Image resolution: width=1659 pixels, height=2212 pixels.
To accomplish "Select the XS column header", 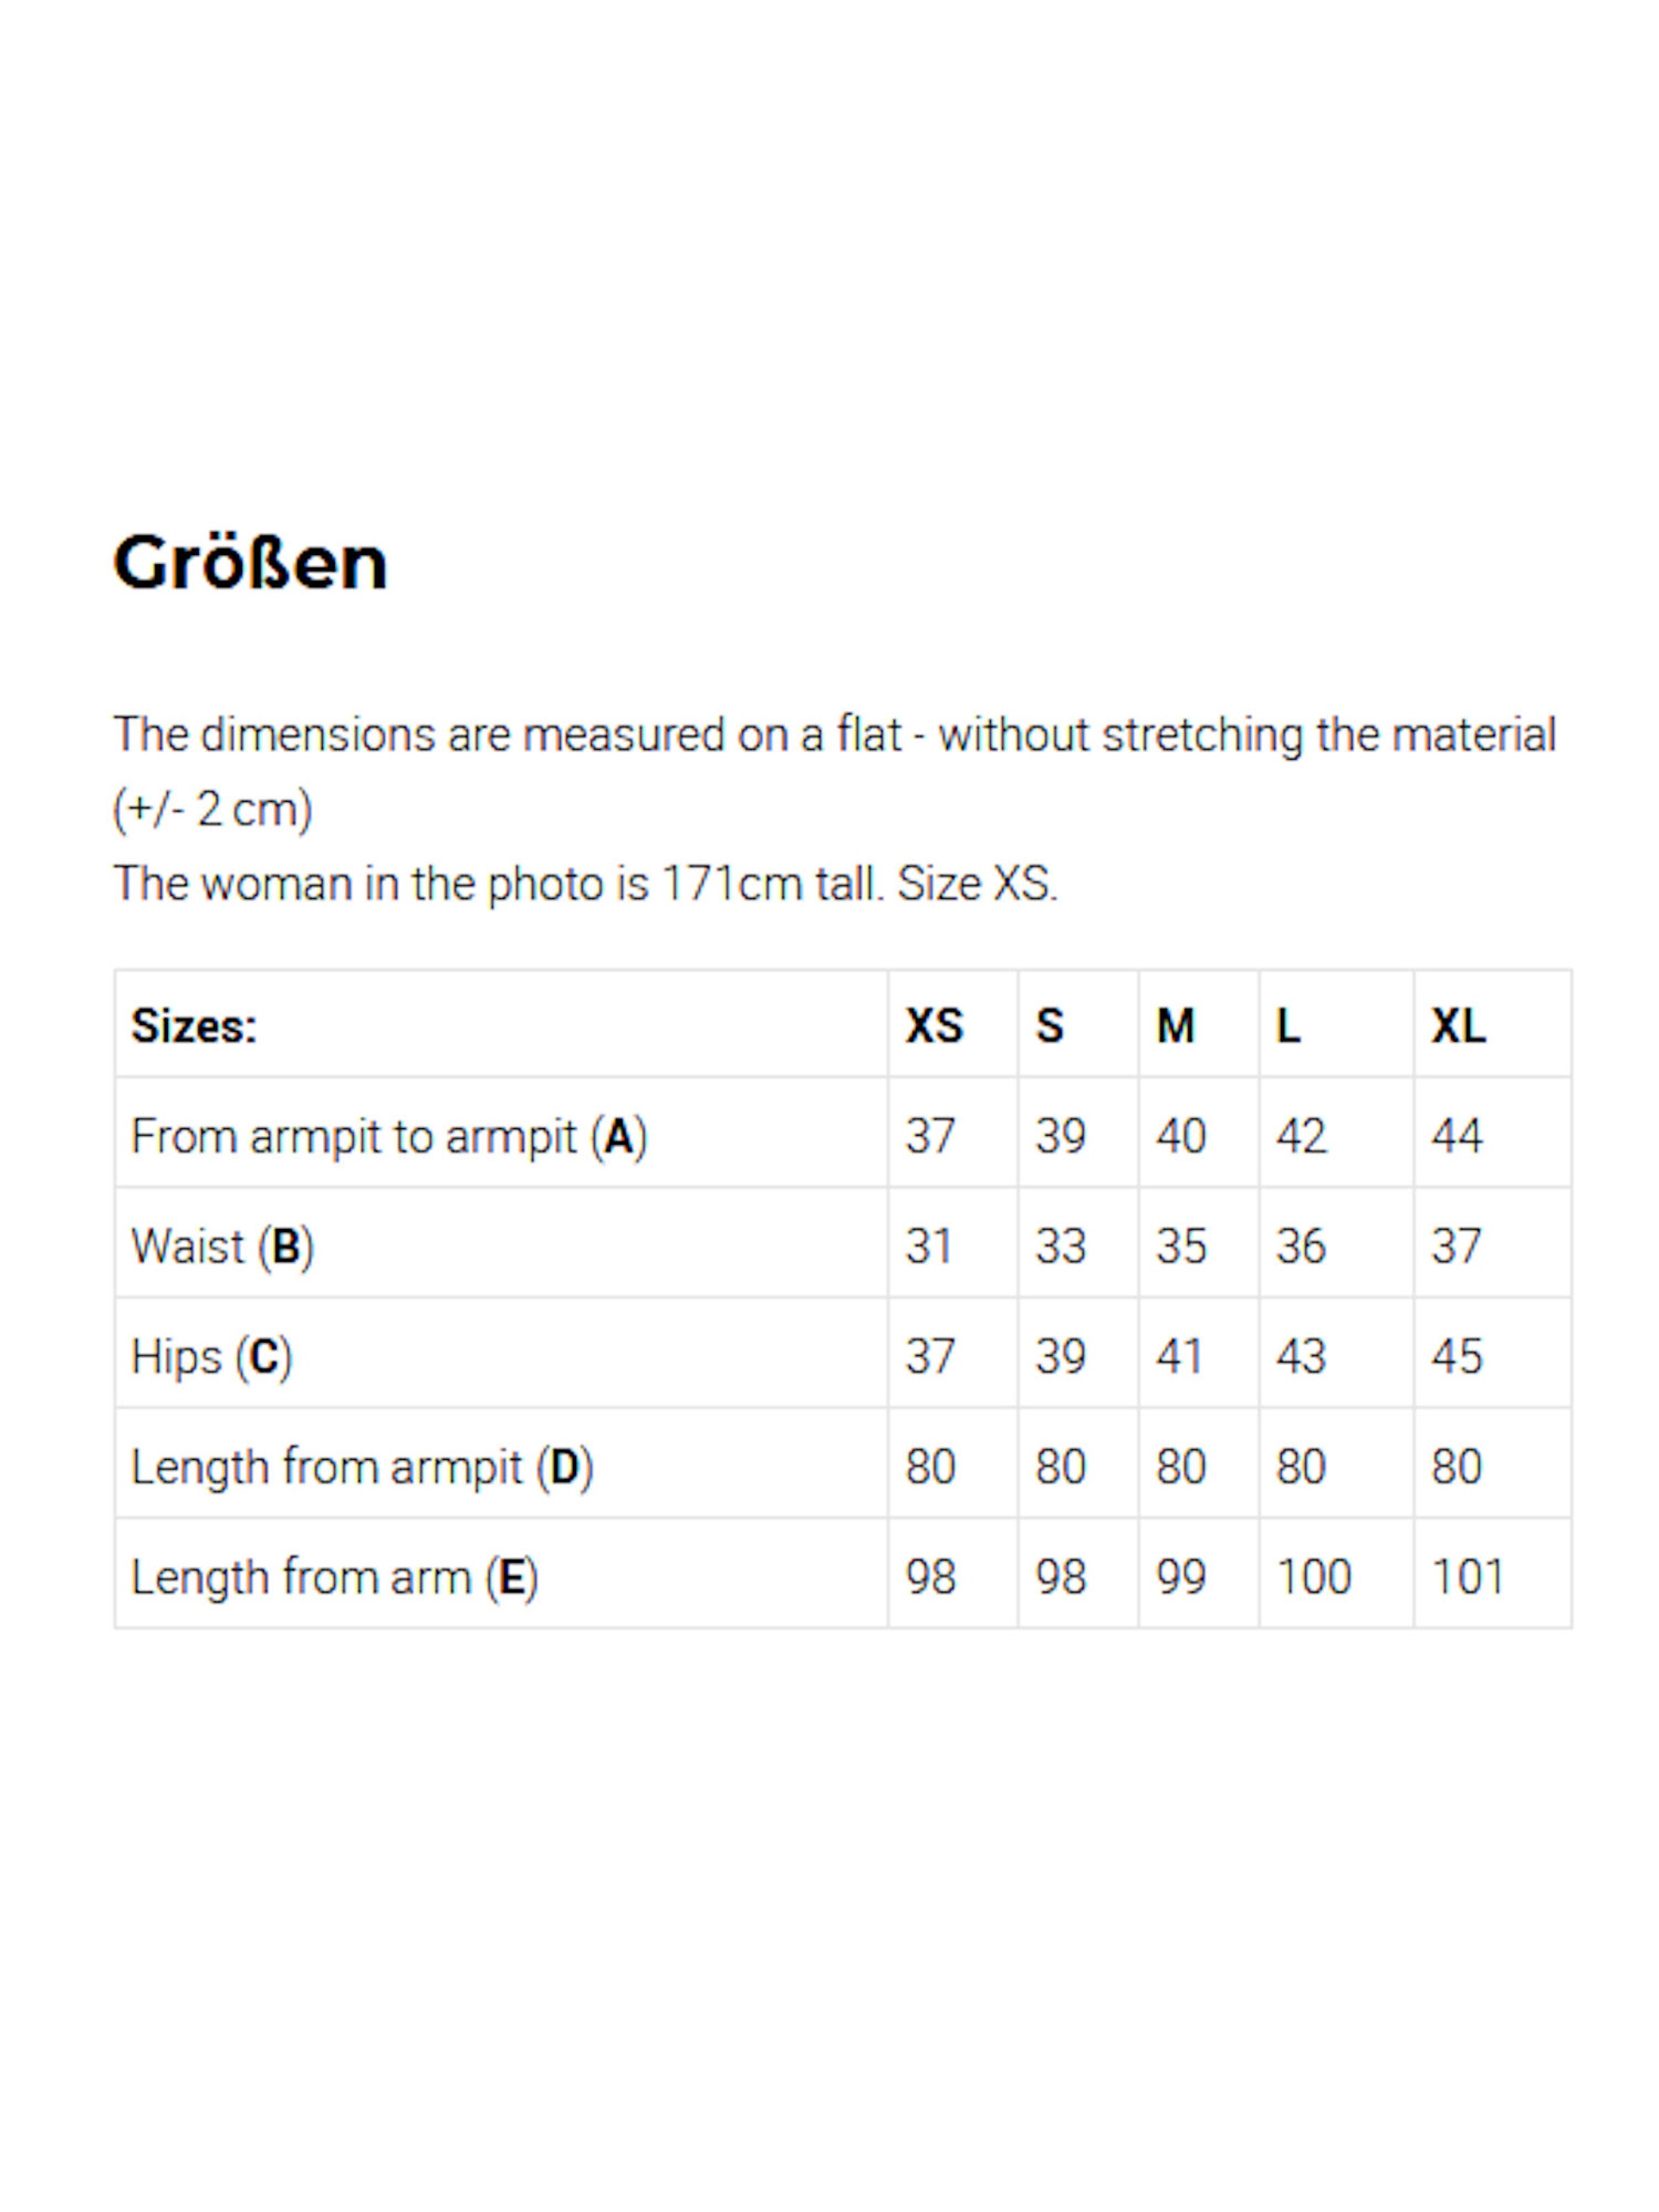I will coord(933,1026).
